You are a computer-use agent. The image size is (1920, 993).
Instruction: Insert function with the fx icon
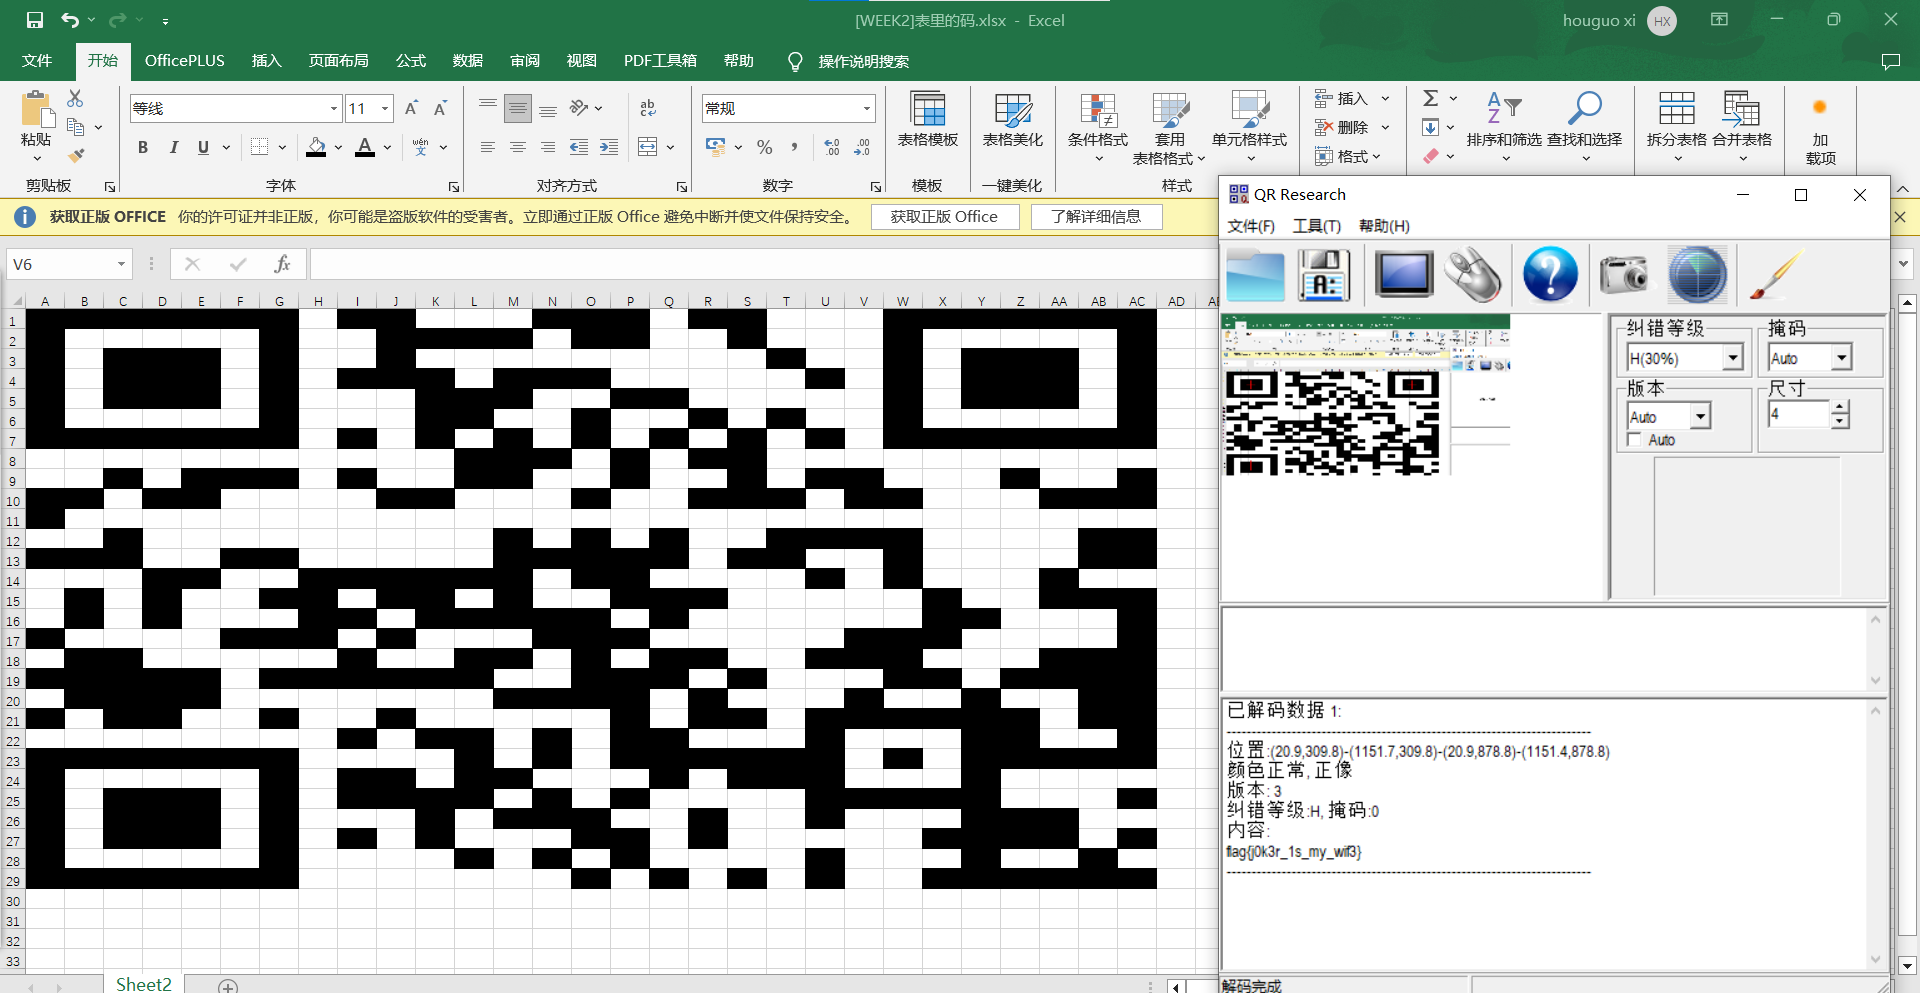coord(283,264)
